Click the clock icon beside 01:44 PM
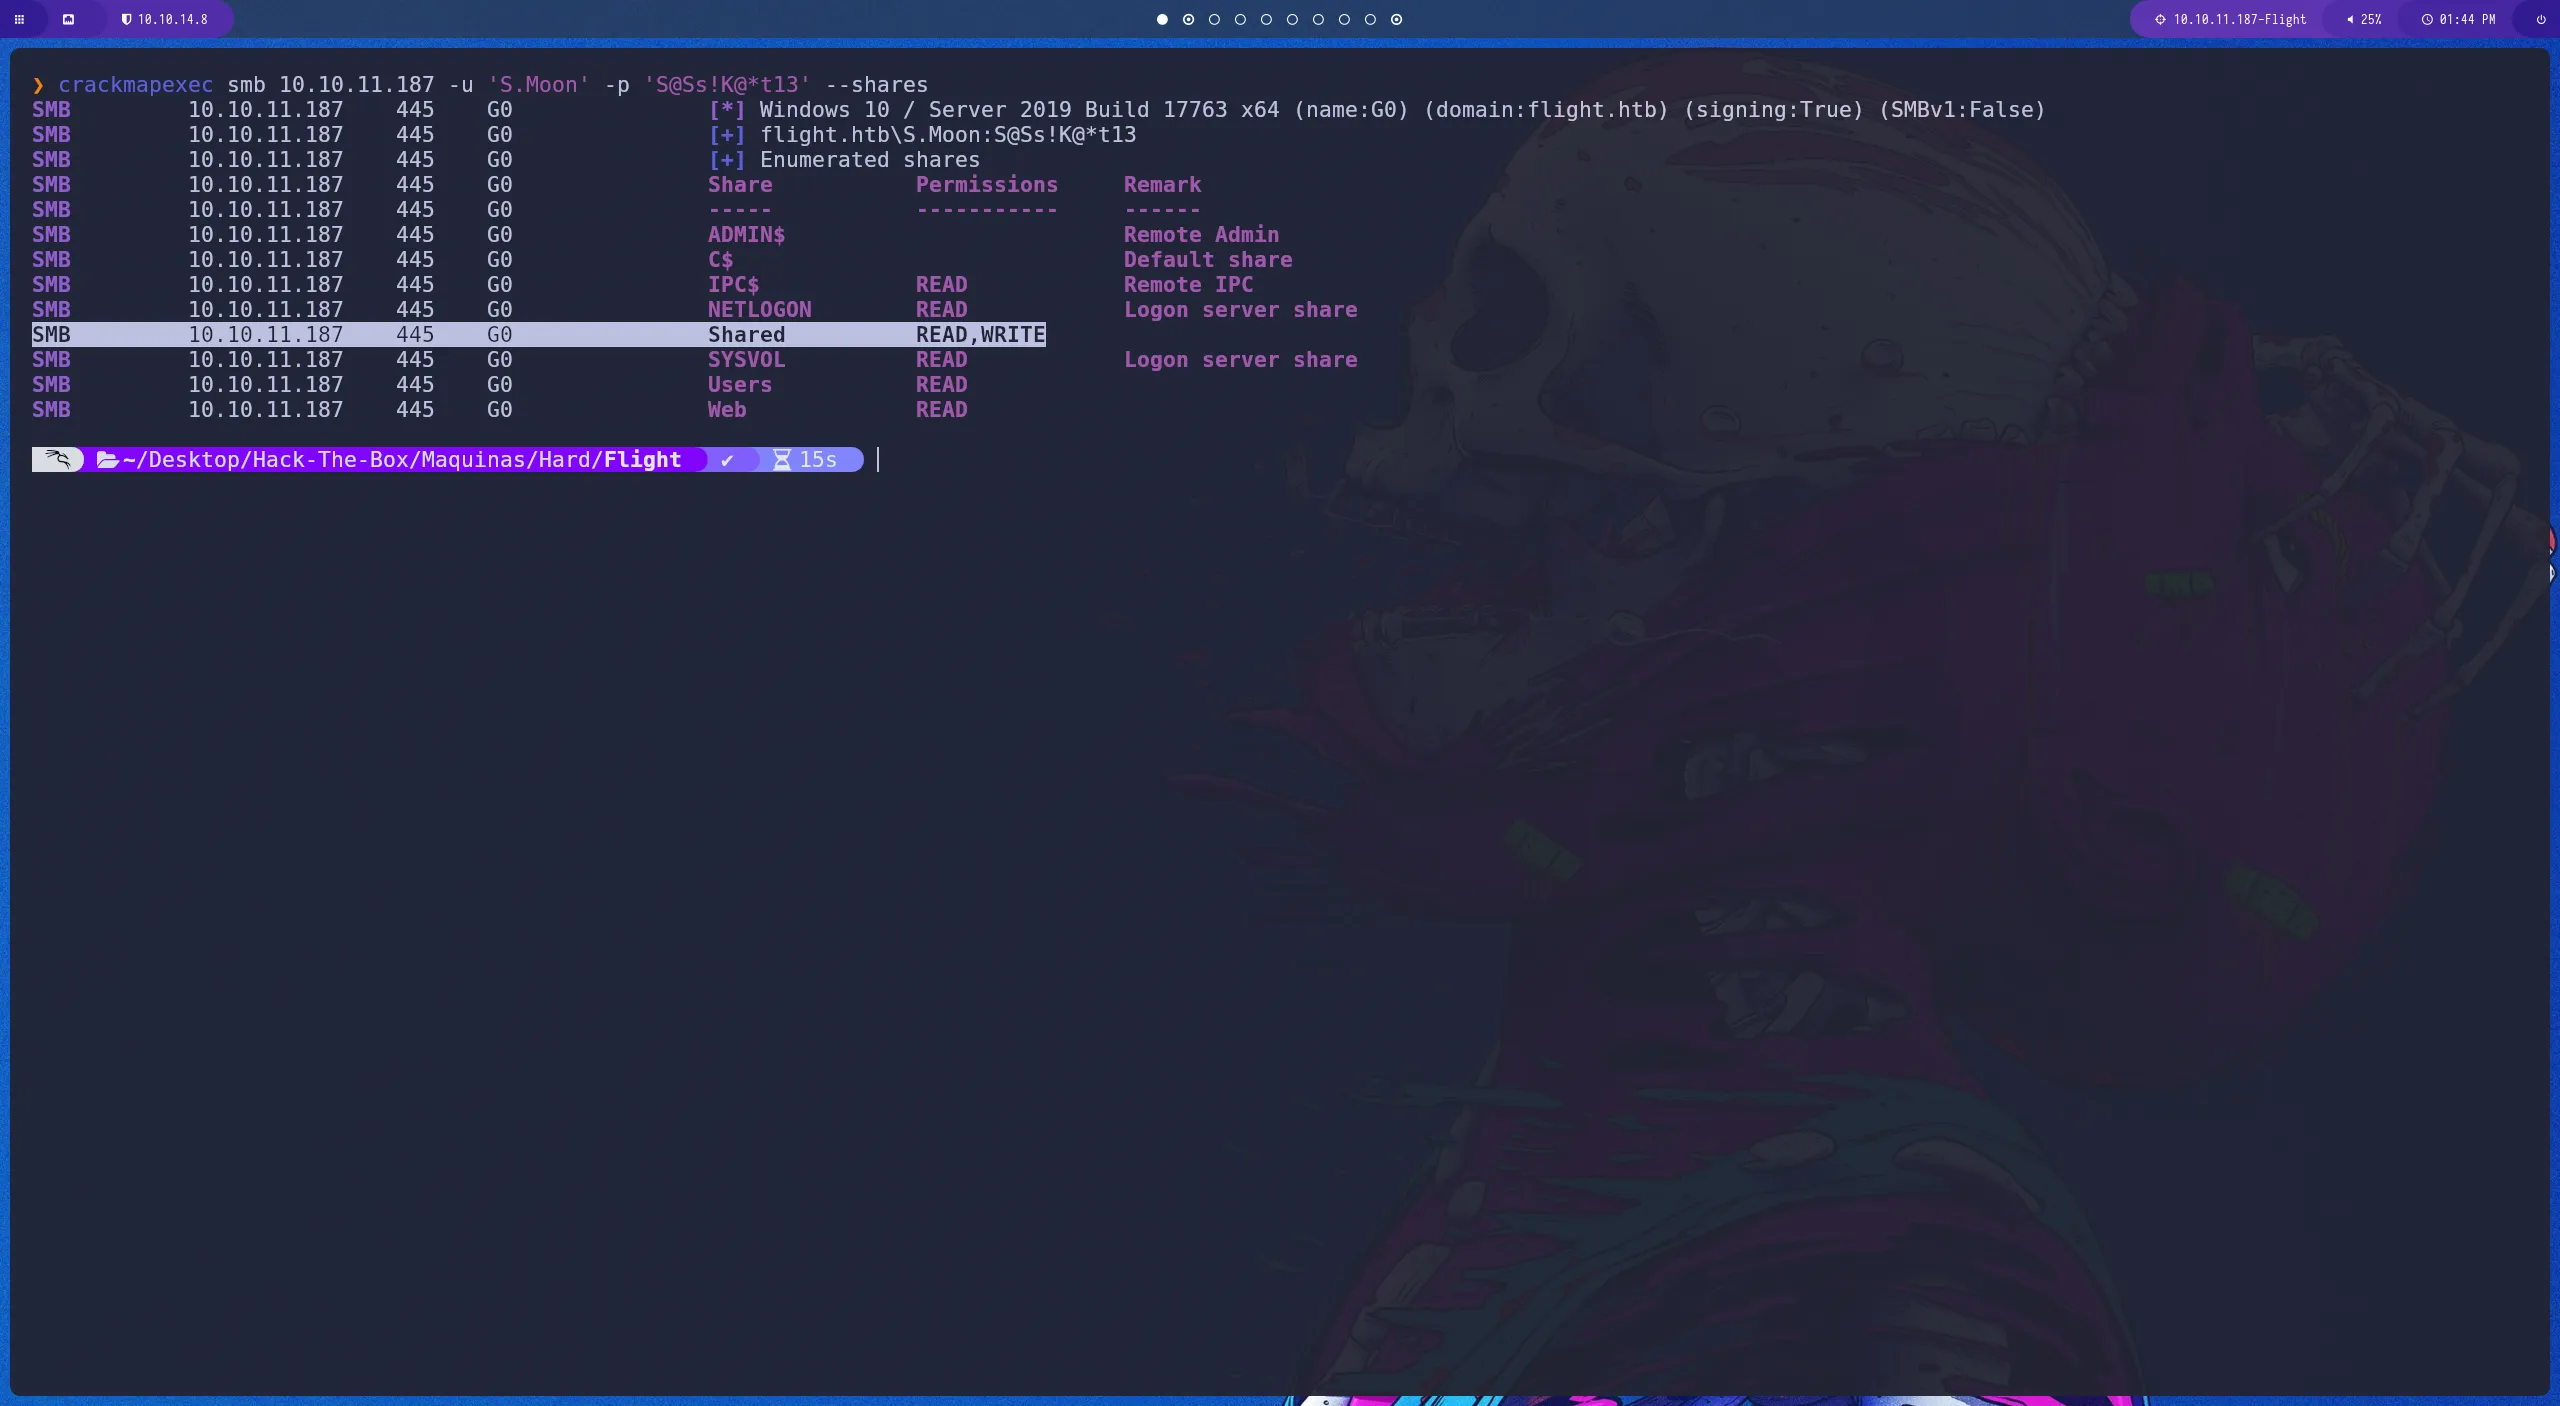 coord(2427,19)
